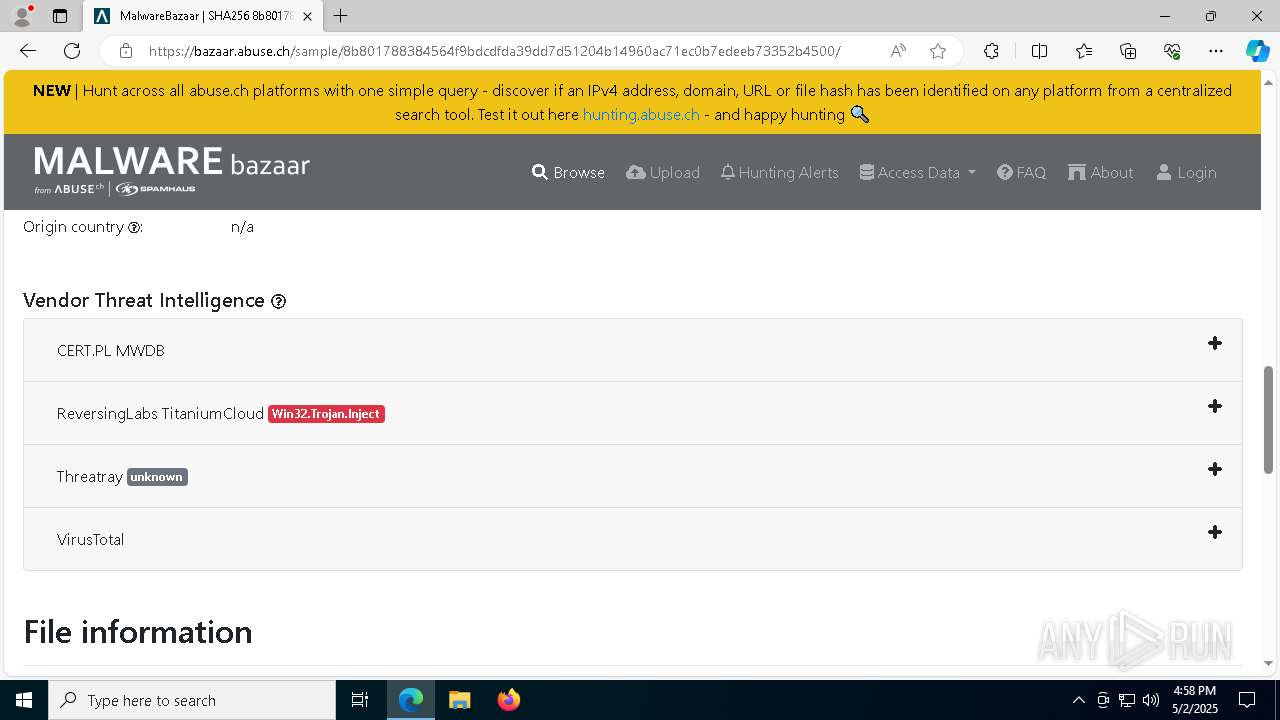The image size is (1280, 720).
Task: Open the Favorites list
Action: click(1084, 51)
